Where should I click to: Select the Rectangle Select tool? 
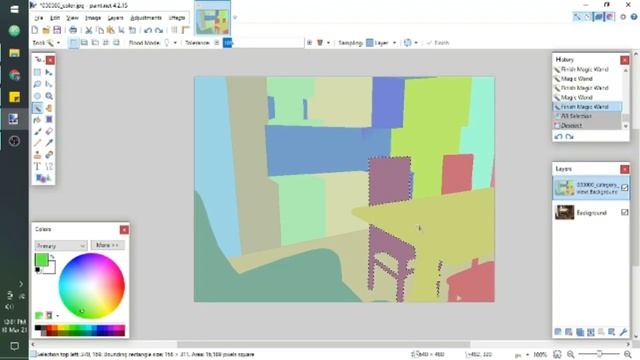tap(37, 72)
